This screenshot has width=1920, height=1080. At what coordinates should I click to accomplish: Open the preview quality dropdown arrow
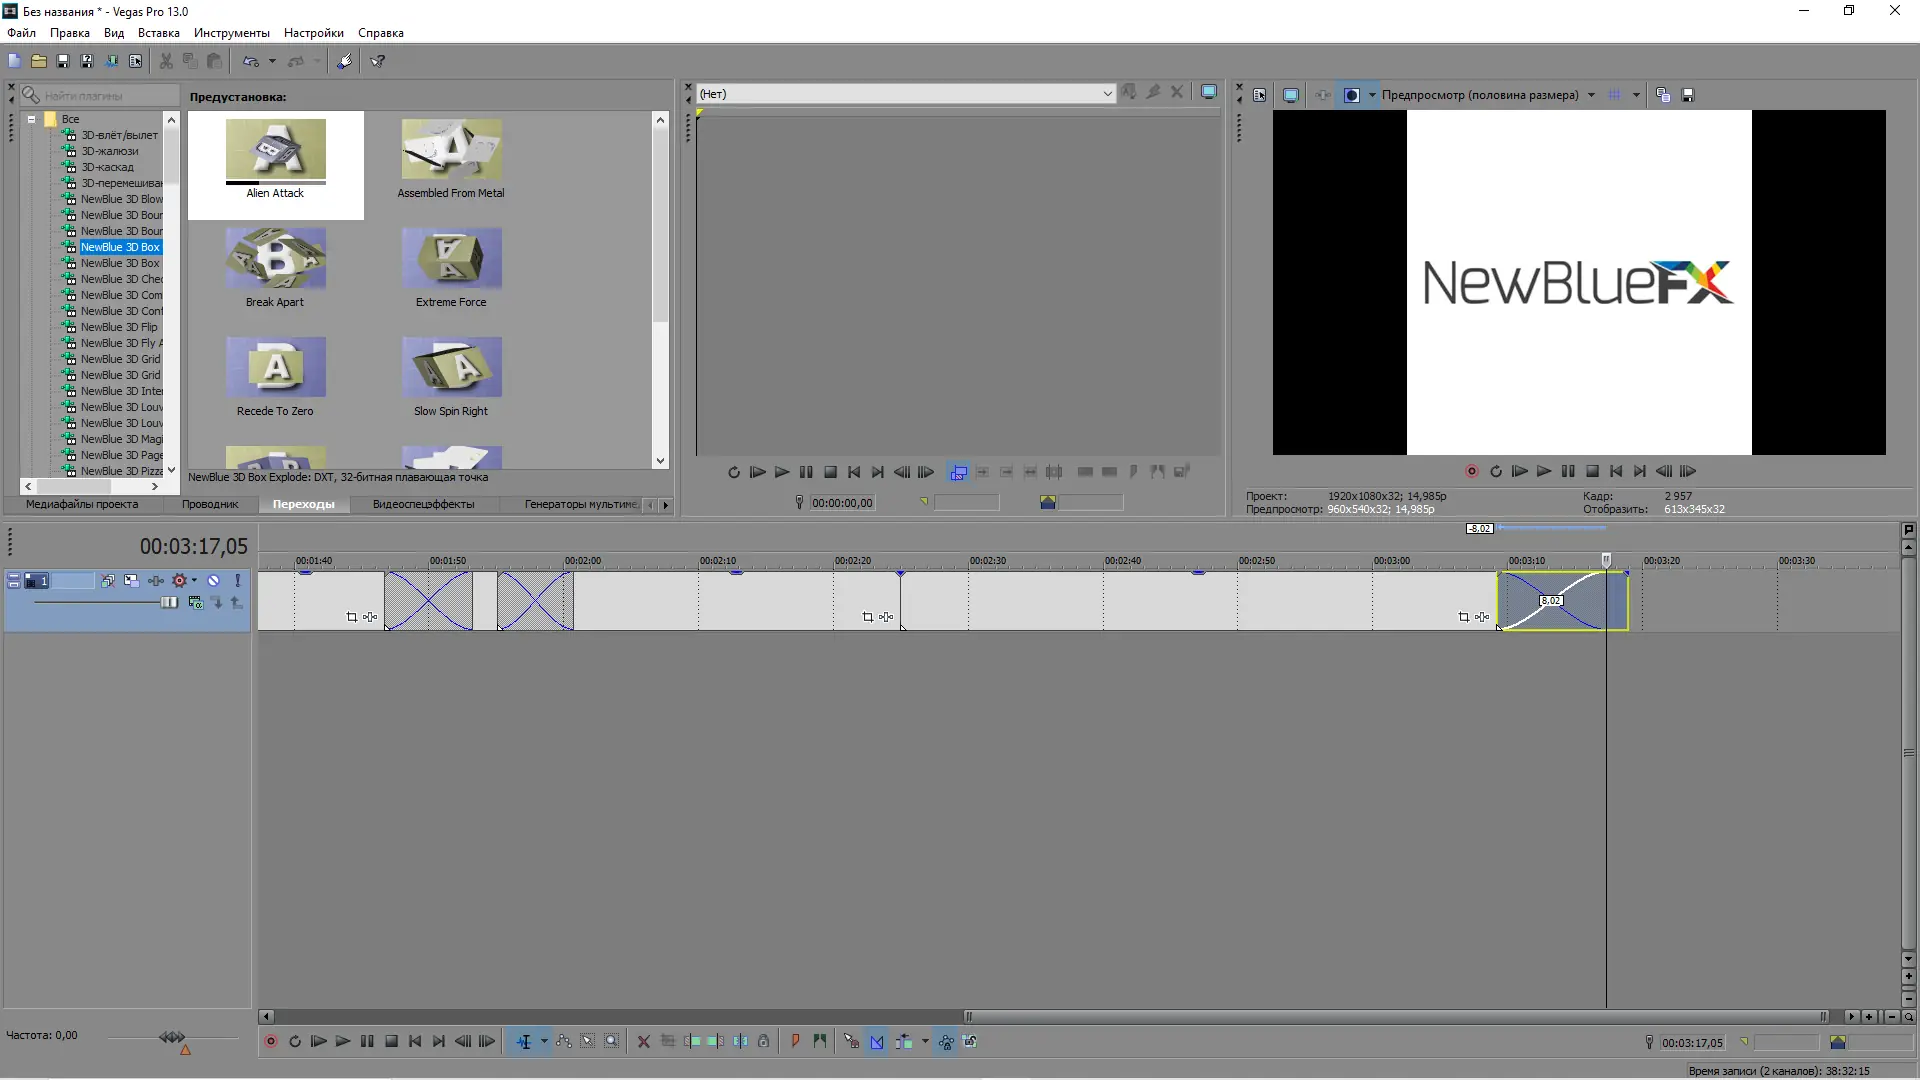click(1591, 95)
